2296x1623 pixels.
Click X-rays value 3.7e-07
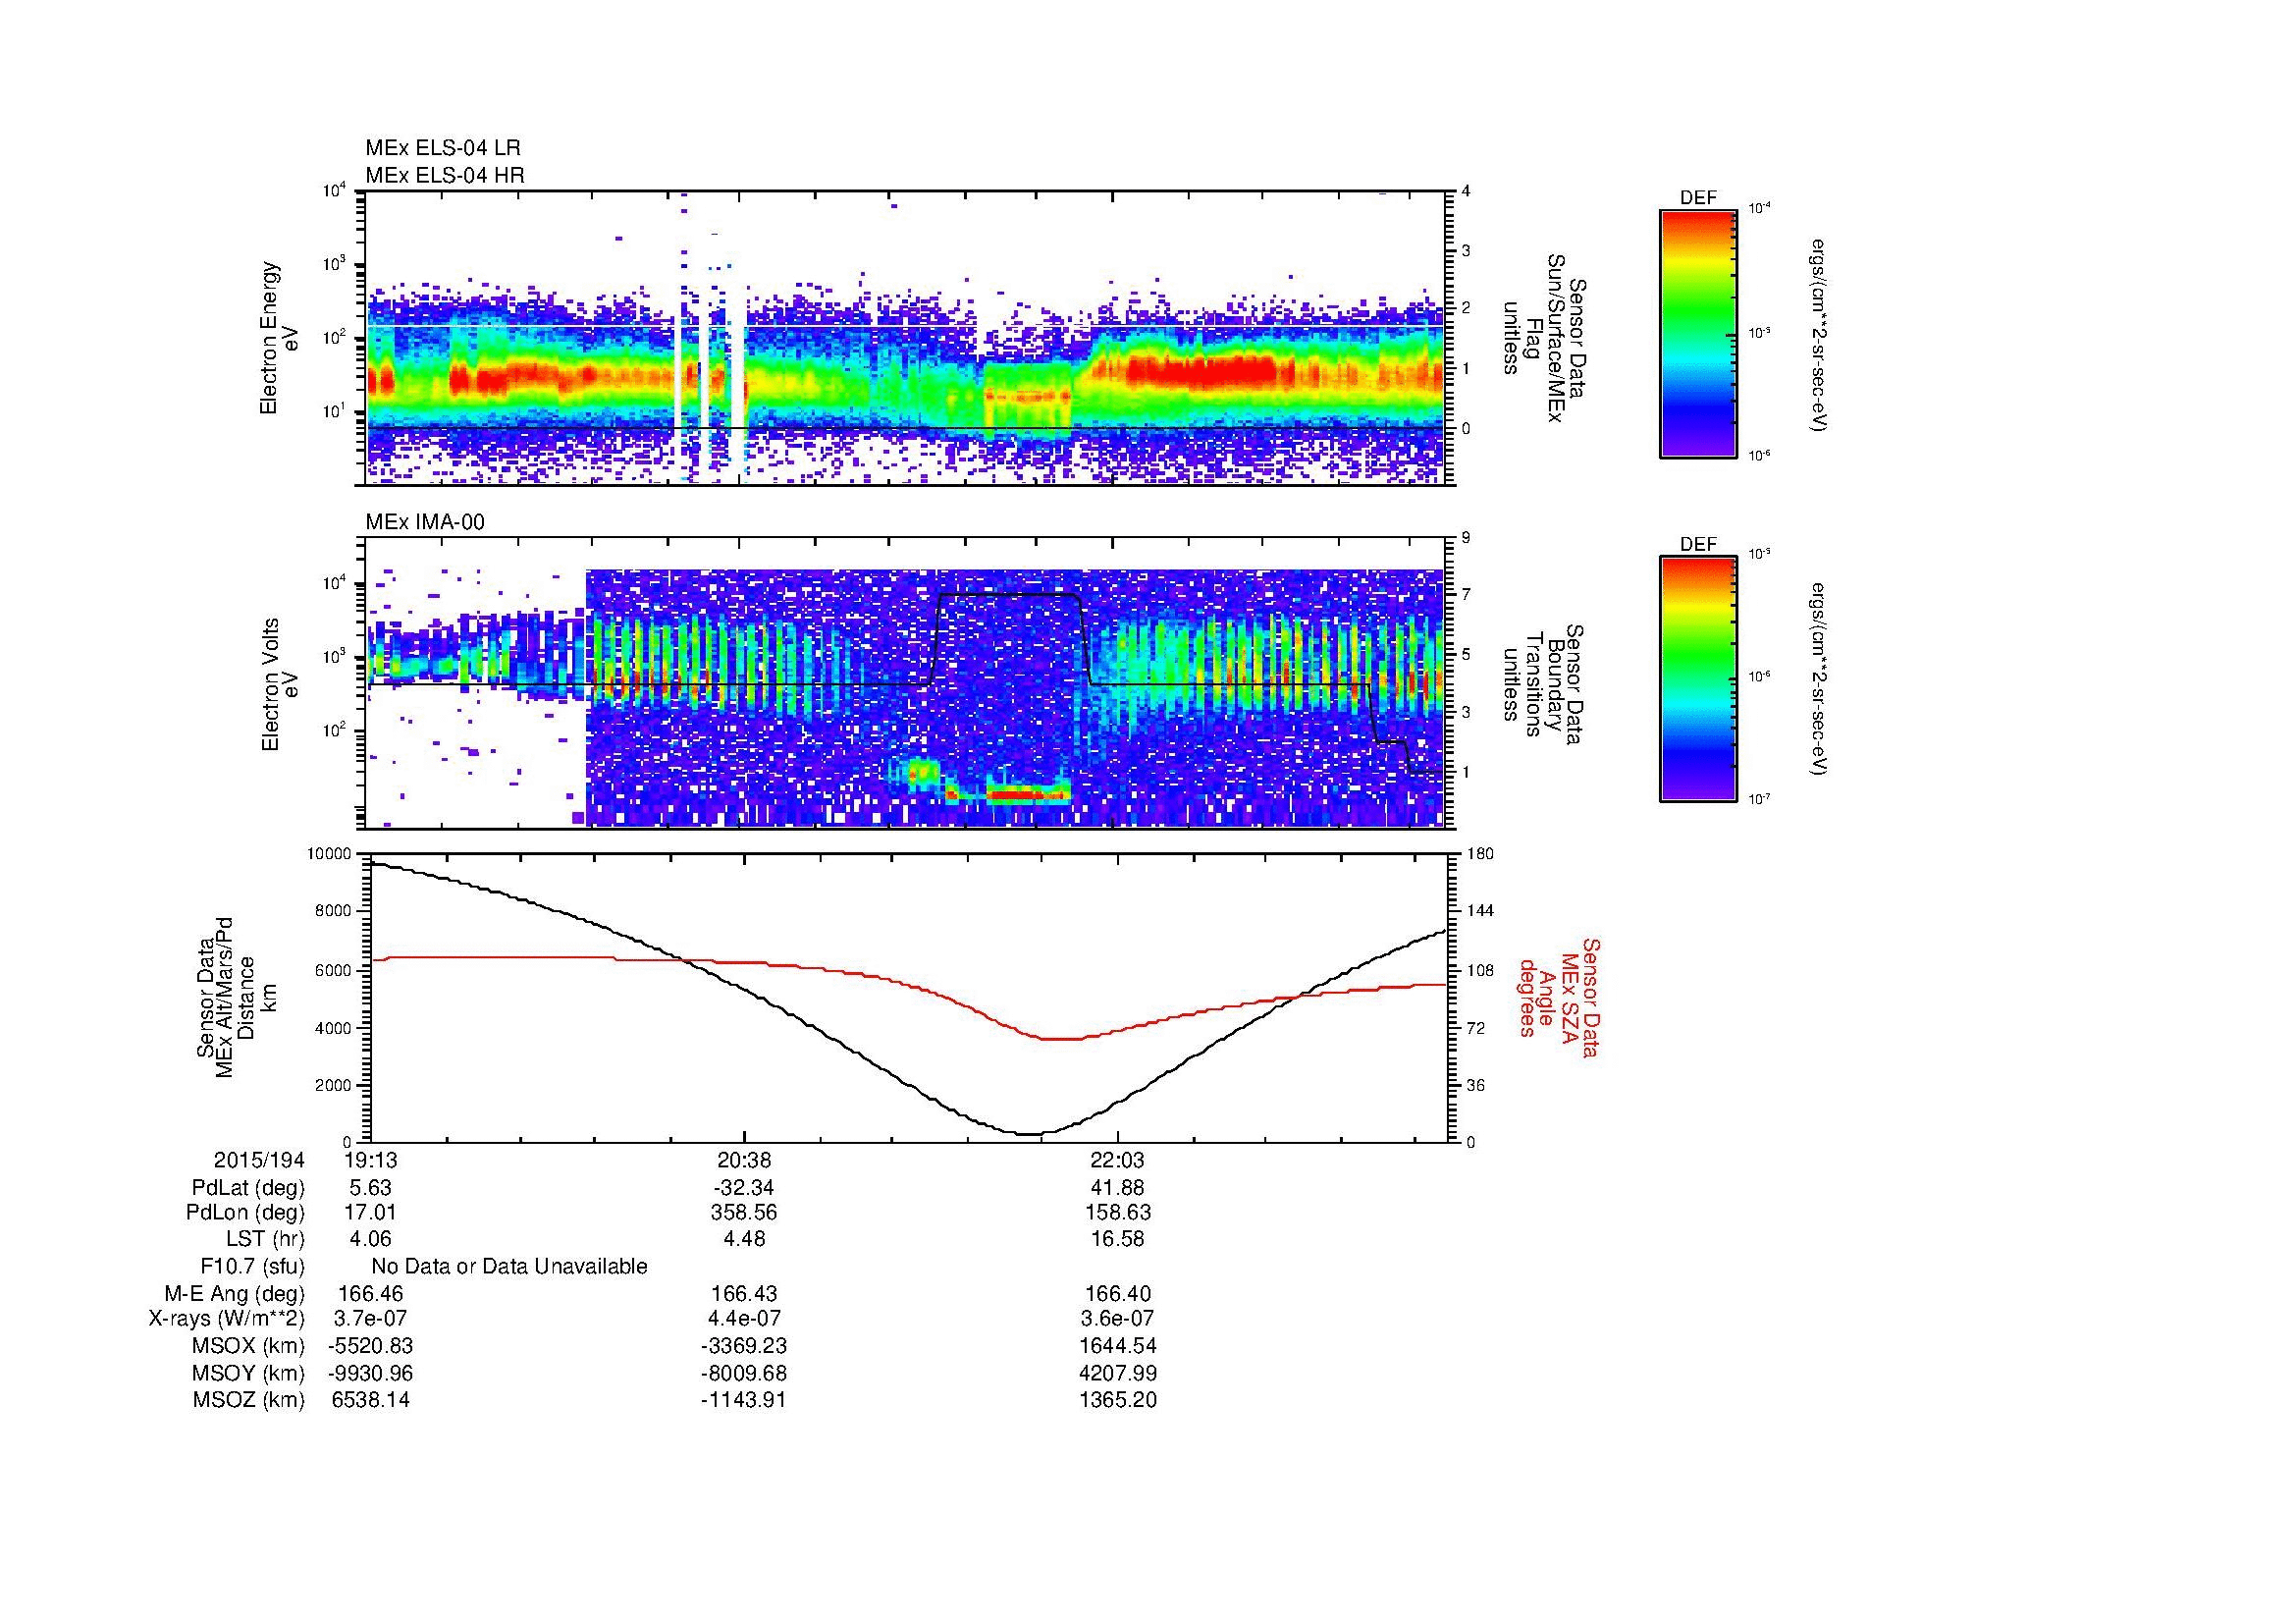tap(370, 1319)
